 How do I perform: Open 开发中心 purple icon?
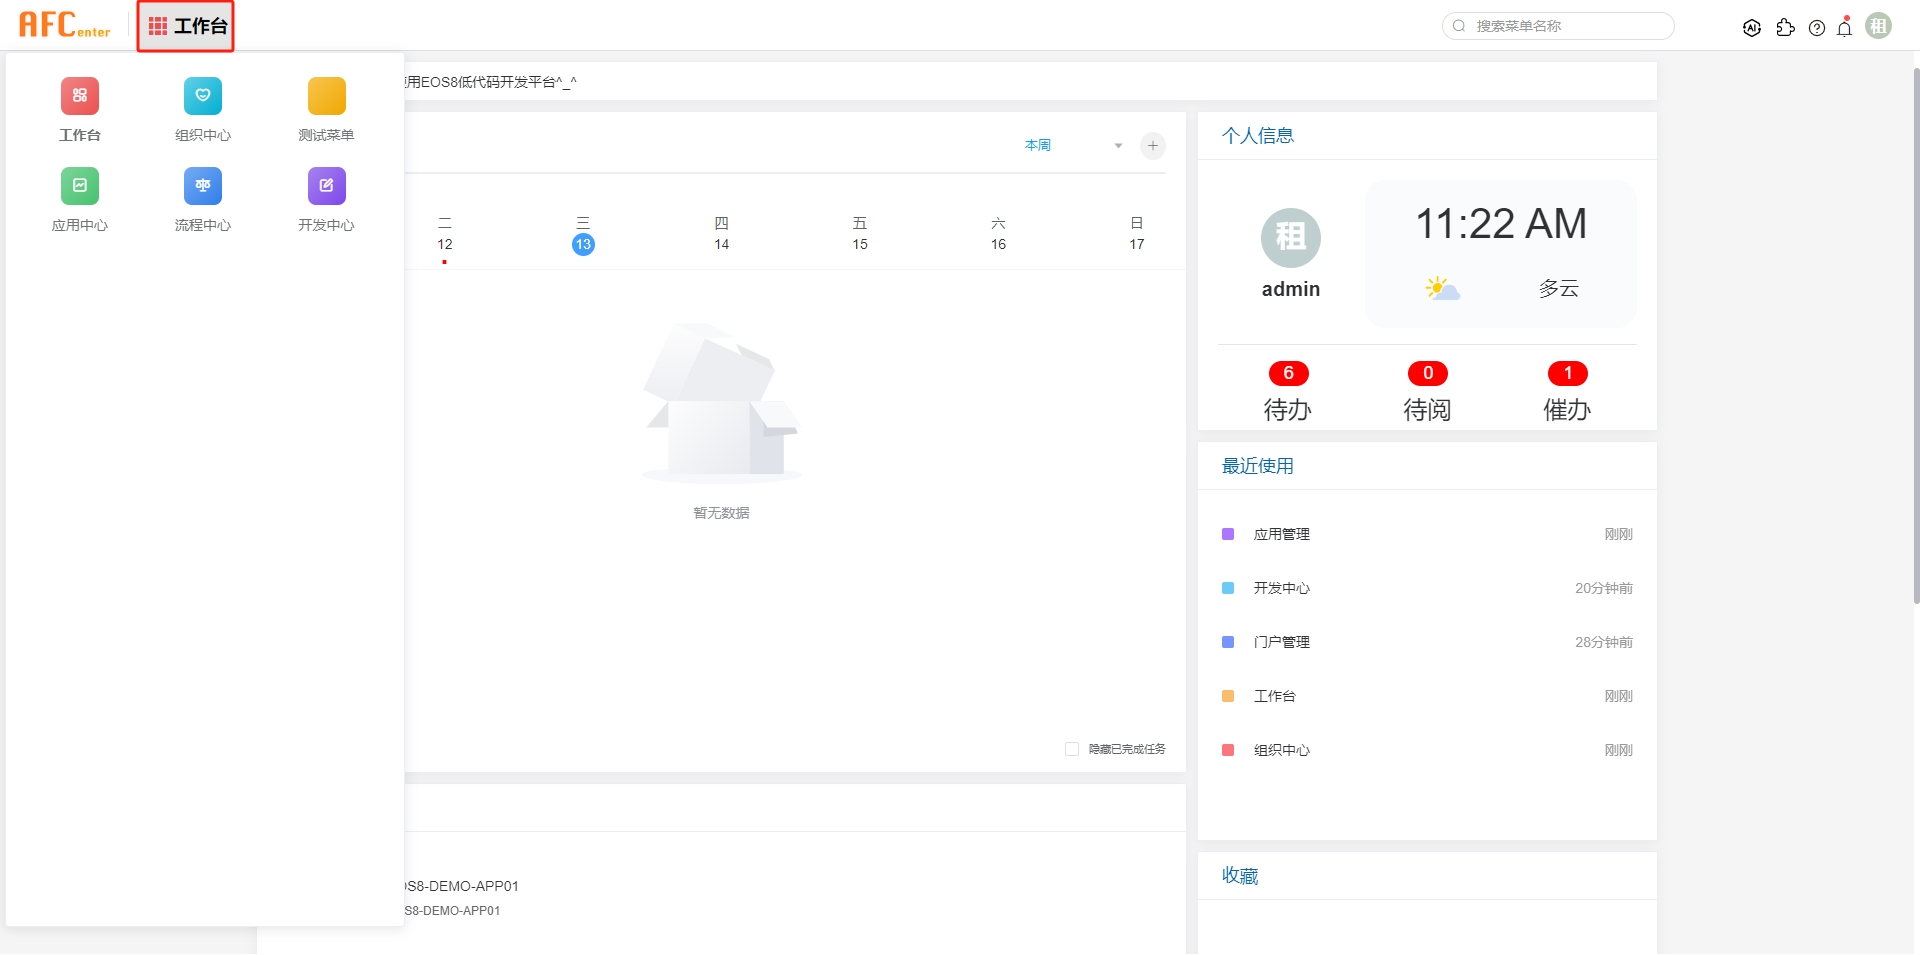point(326,187)
